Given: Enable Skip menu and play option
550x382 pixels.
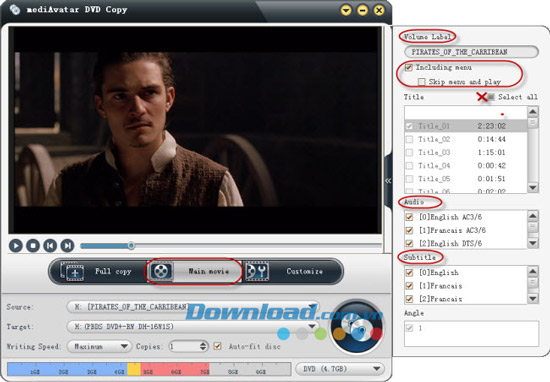Looking at the screenshot, I should coord(422,82).
